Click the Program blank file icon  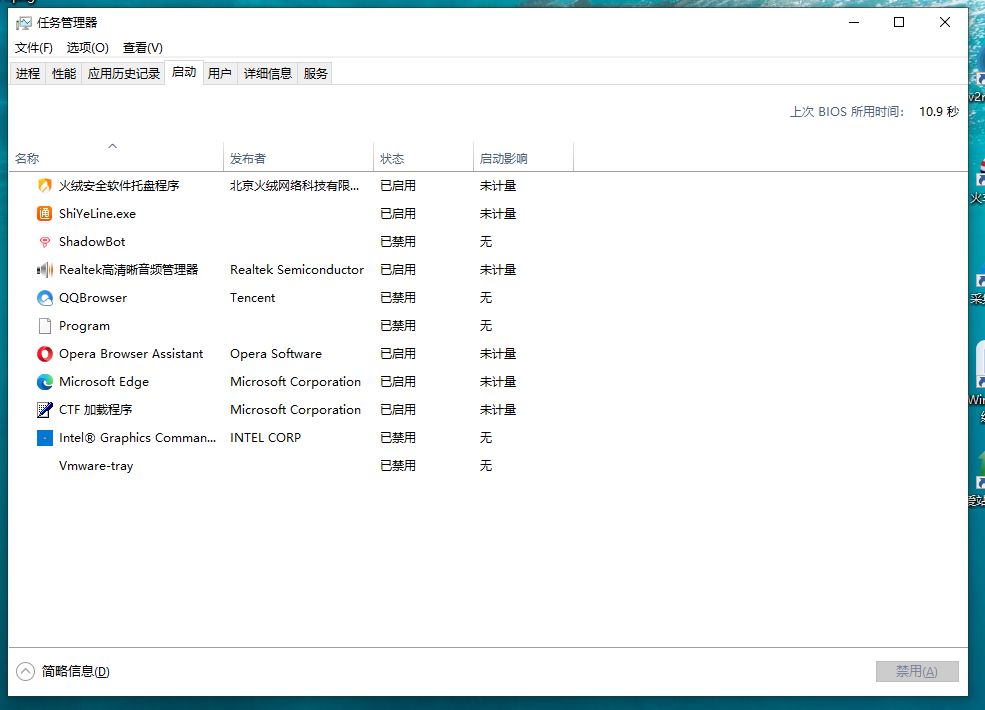pyautogui.click(x=45, y=326)
